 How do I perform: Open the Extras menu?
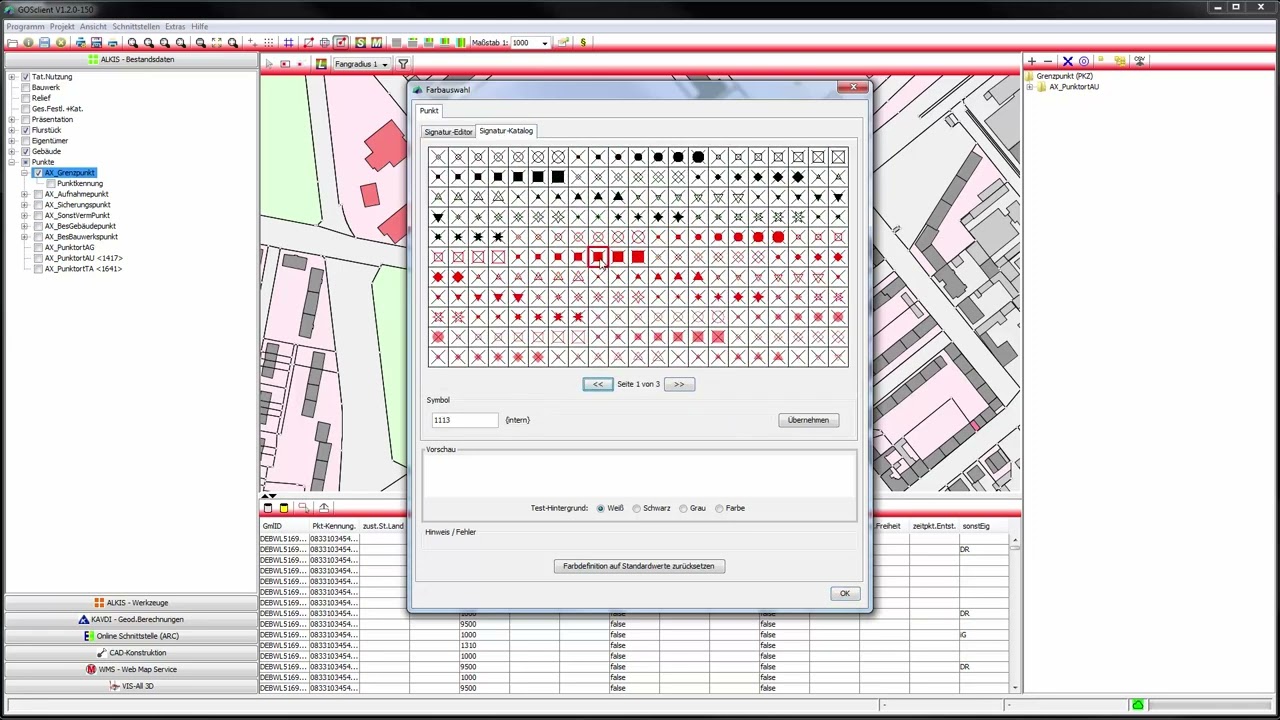[175, 26]
